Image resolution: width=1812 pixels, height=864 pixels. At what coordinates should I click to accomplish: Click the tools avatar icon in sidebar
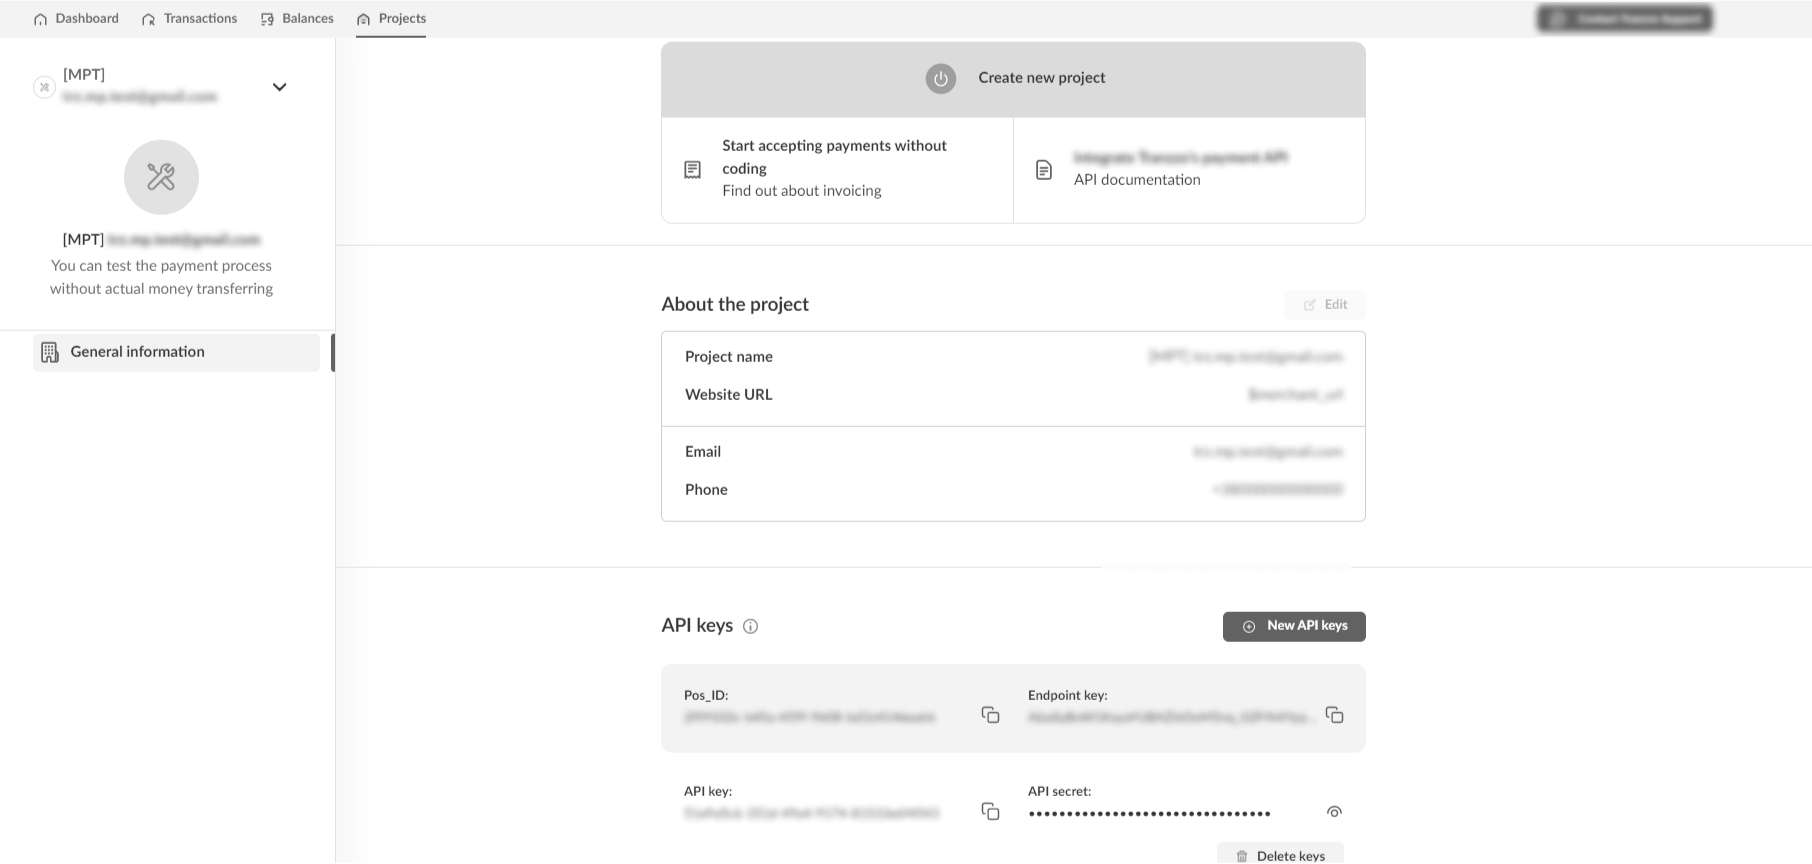161,177
